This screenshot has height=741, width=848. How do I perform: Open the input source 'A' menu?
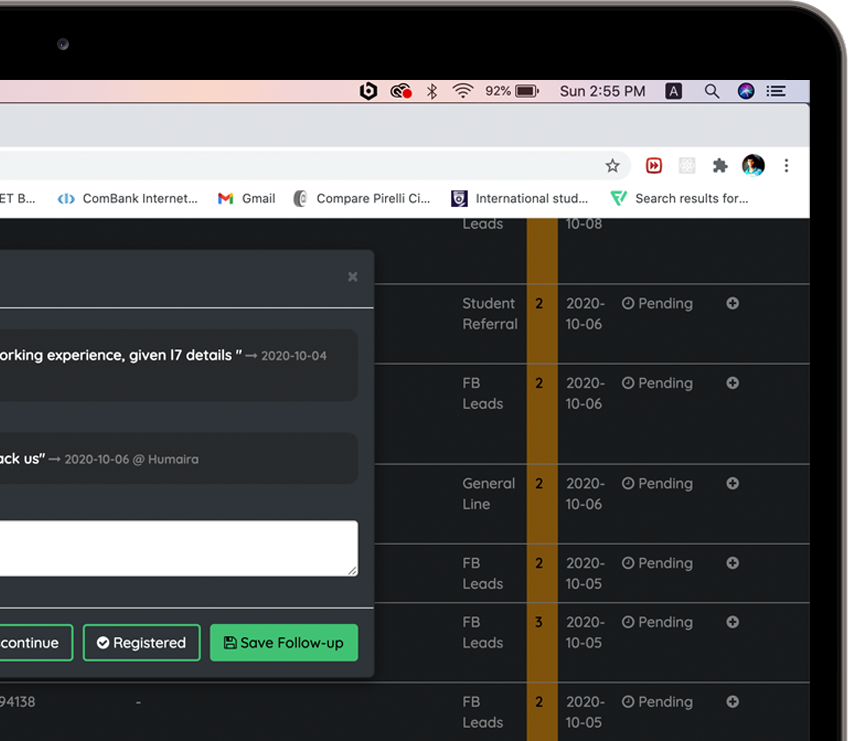(674, 91)
